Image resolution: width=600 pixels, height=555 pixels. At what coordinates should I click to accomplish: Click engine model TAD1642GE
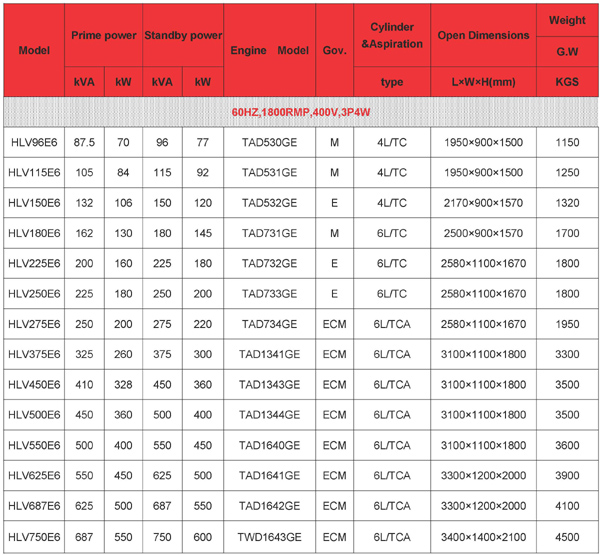(x=269, y=506)
